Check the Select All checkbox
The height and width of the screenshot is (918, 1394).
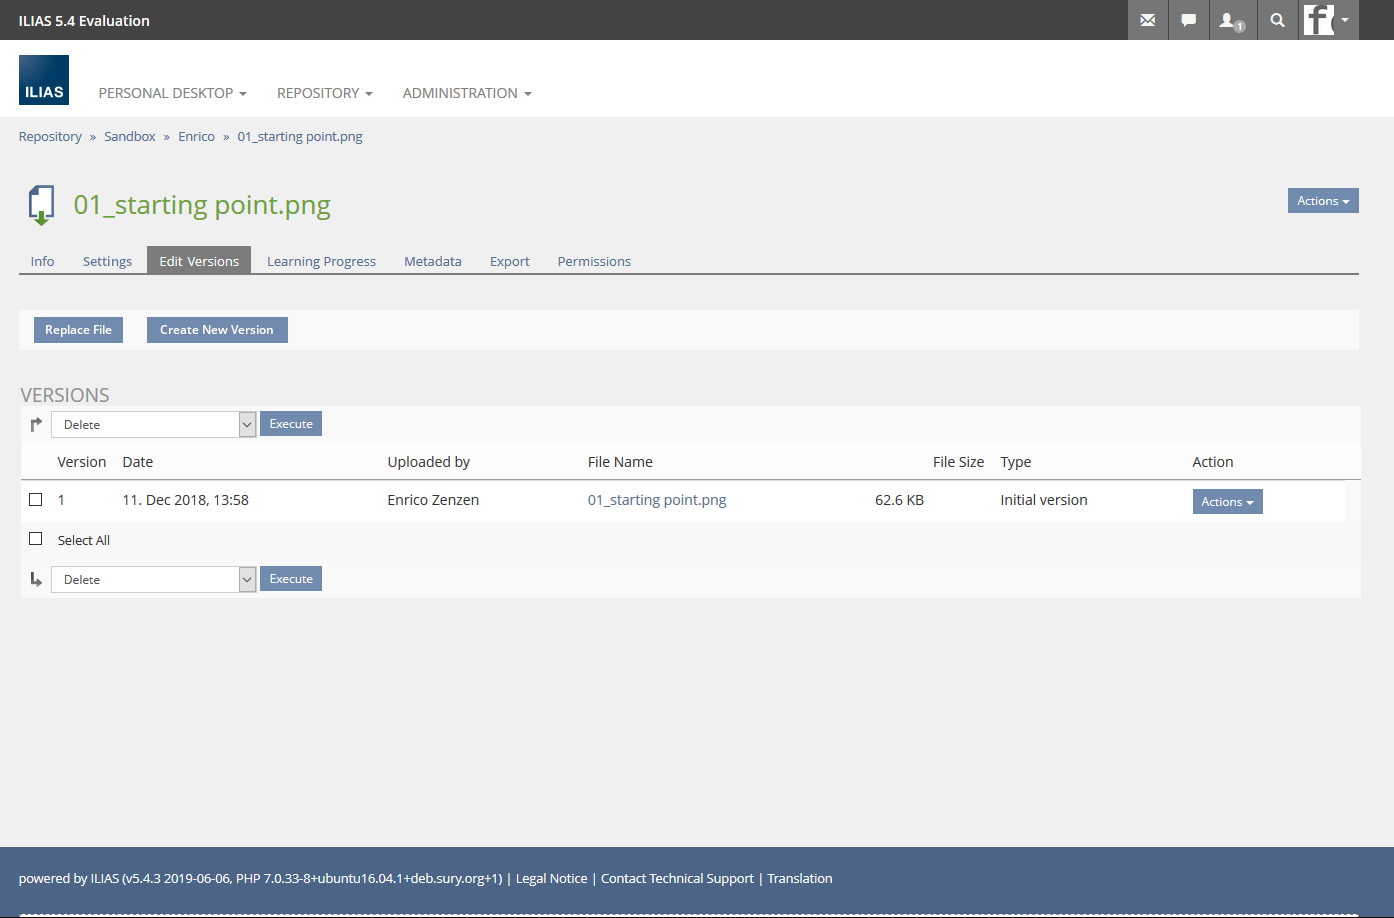[x=36, y=539]
